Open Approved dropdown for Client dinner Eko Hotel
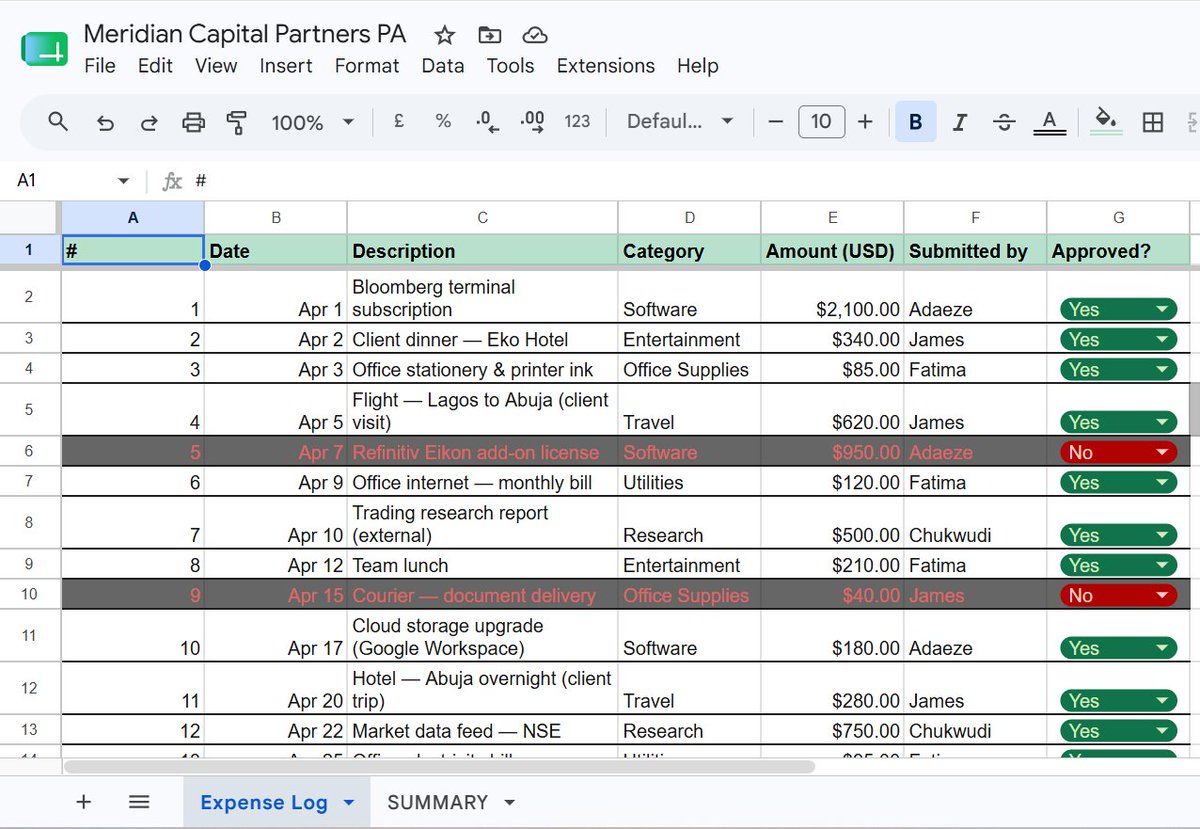 [x=1118, y=339]
